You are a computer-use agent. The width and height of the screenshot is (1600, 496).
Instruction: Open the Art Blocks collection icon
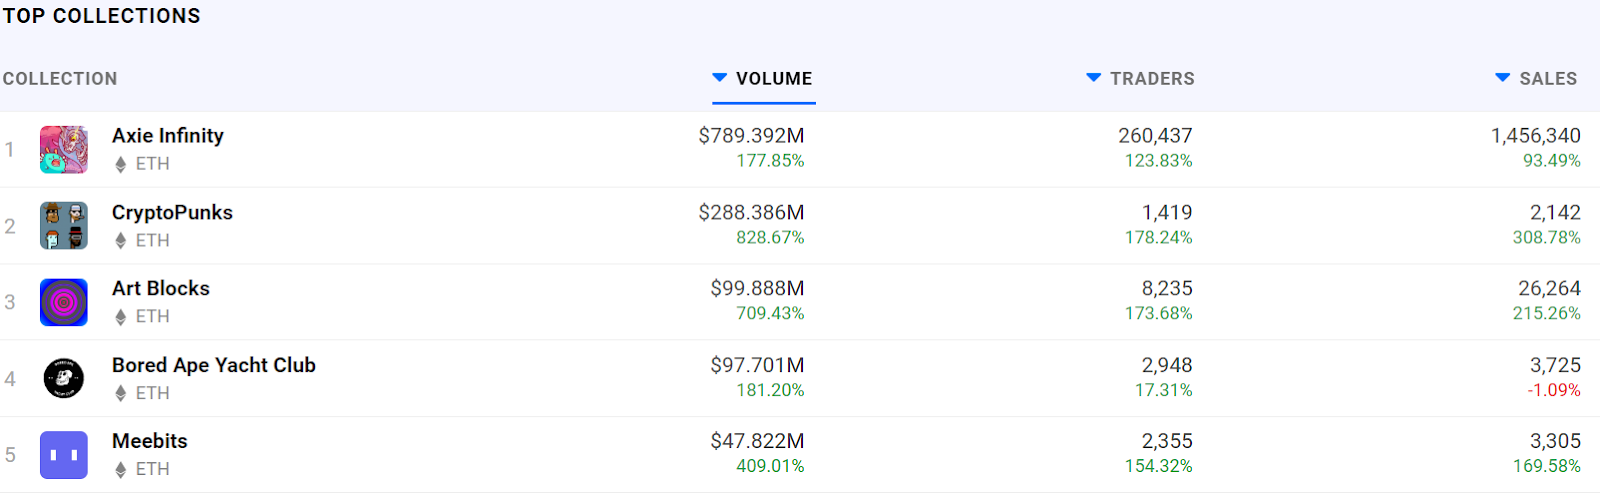[x=64, y=302]
